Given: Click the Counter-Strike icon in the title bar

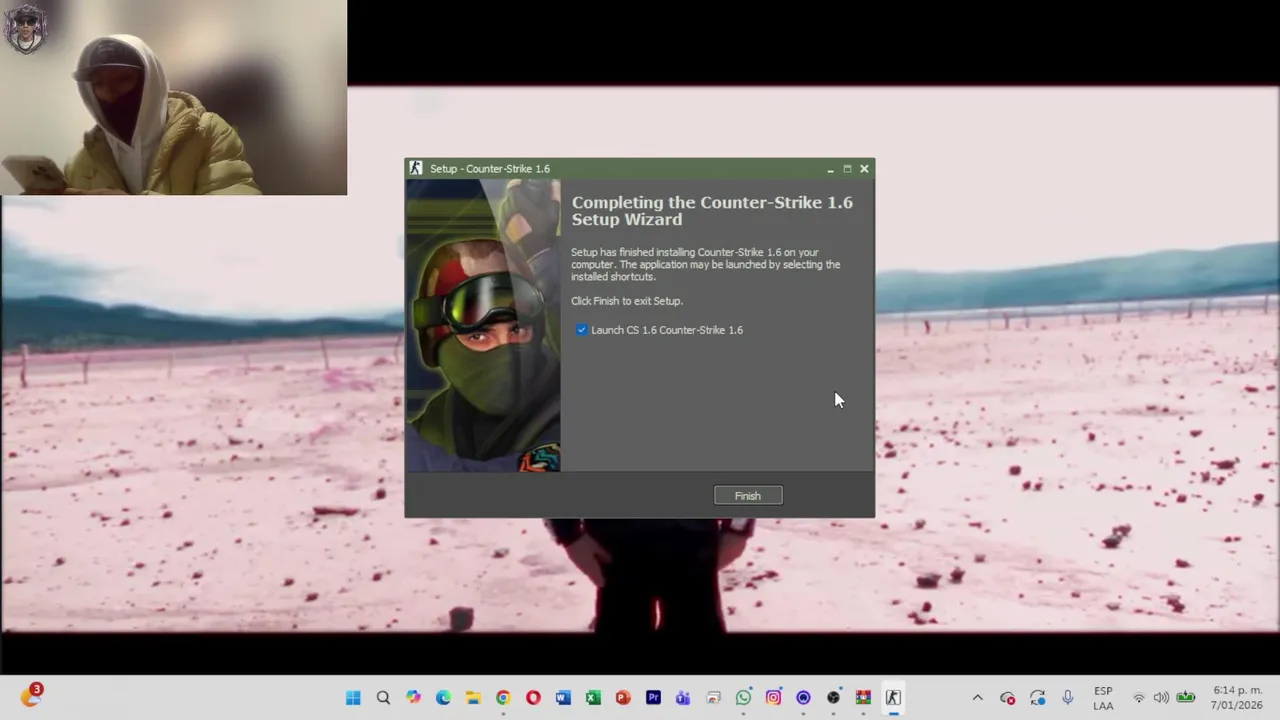Looking at the screenshot, I should tap(416, 169).
